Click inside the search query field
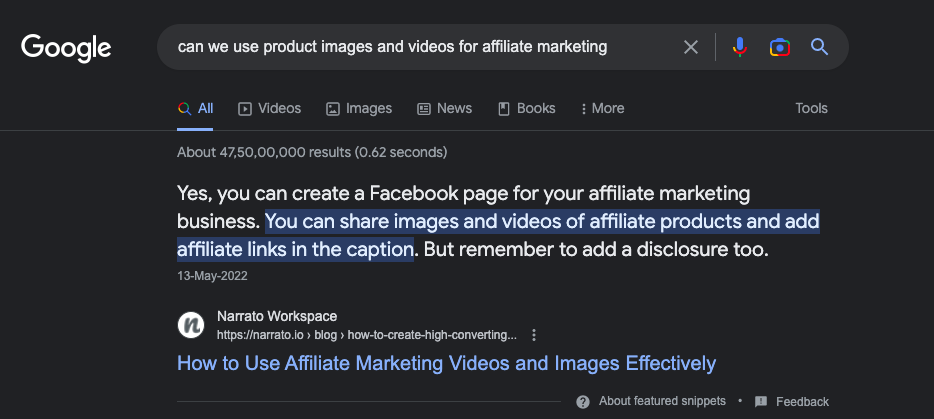 tap(420, 47)
